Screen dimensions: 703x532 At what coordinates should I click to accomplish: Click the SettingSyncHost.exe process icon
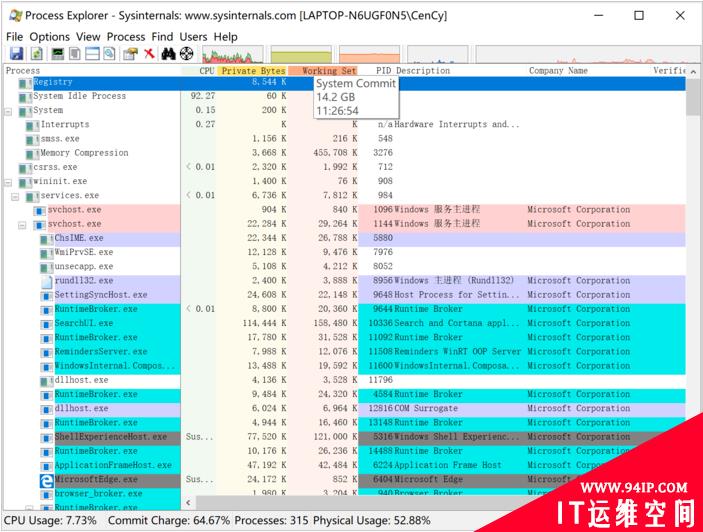[47, 296]
